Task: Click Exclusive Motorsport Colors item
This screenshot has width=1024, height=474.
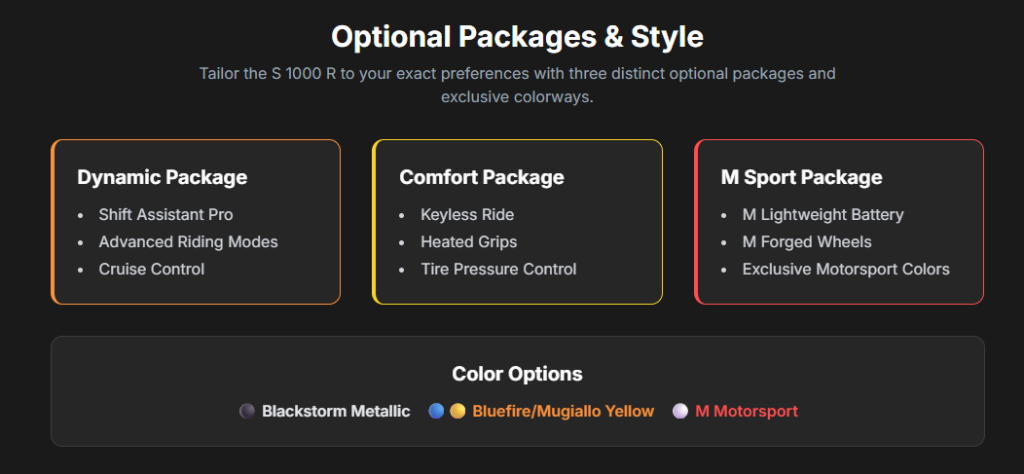Action: pos(845,269)
